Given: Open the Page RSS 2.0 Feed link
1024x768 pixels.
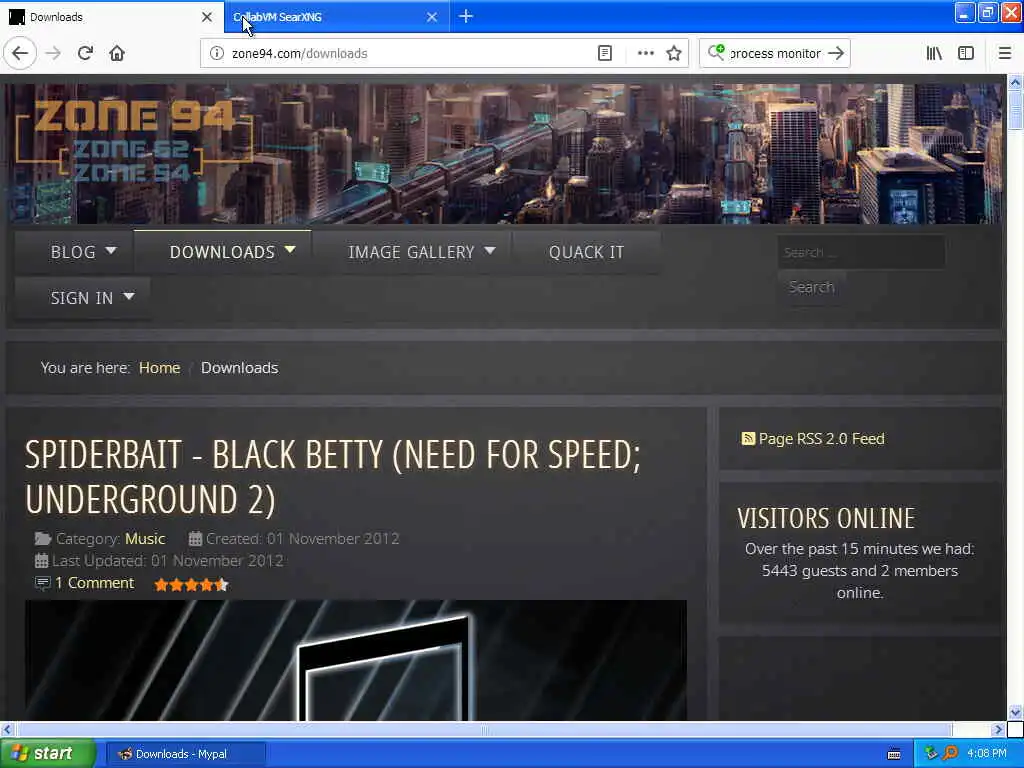Looking at the screenshot, I should click(x=822, y=439).
